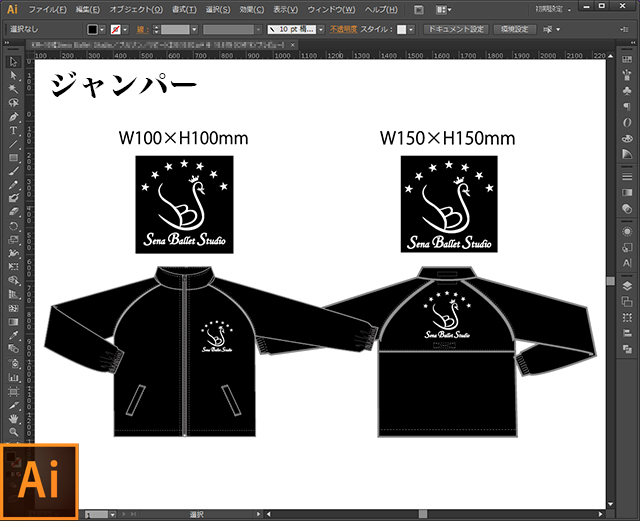Select the Scale tool

click(x=13, y=240)
